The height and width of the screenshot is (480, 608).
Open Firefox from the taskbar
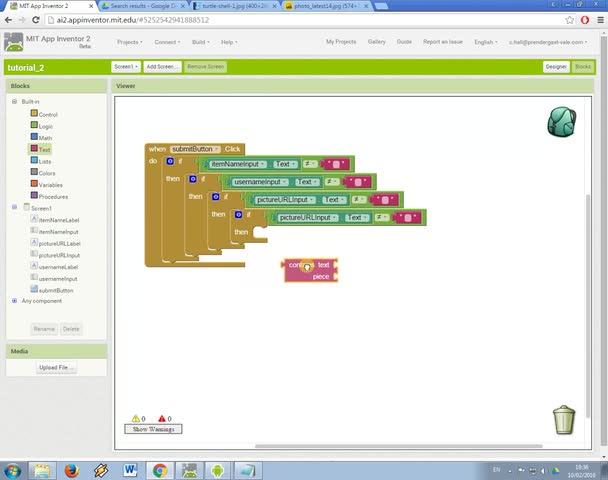coord(71,471)
